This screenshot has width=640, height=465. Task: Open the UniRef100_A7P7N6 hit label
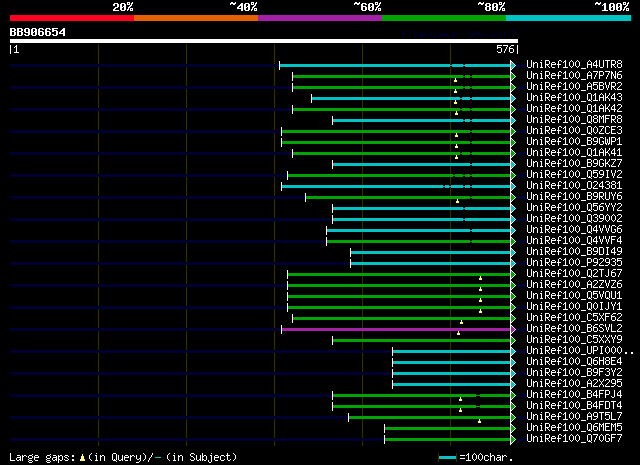(x=574, y=76)
